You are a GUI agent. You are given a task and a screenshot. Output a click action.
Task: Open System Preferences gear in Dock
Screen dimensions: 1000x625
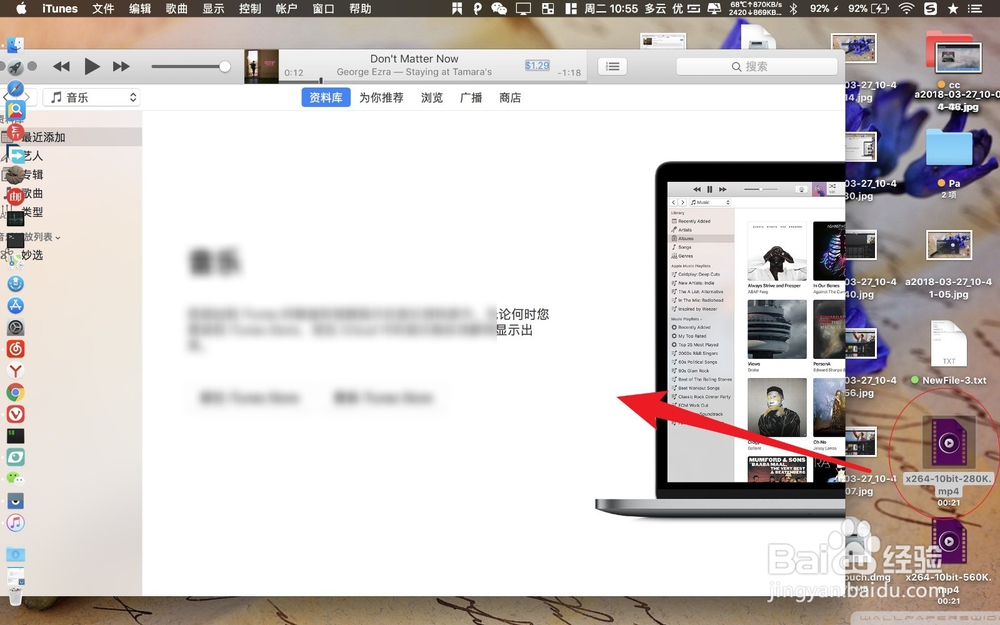15,327
